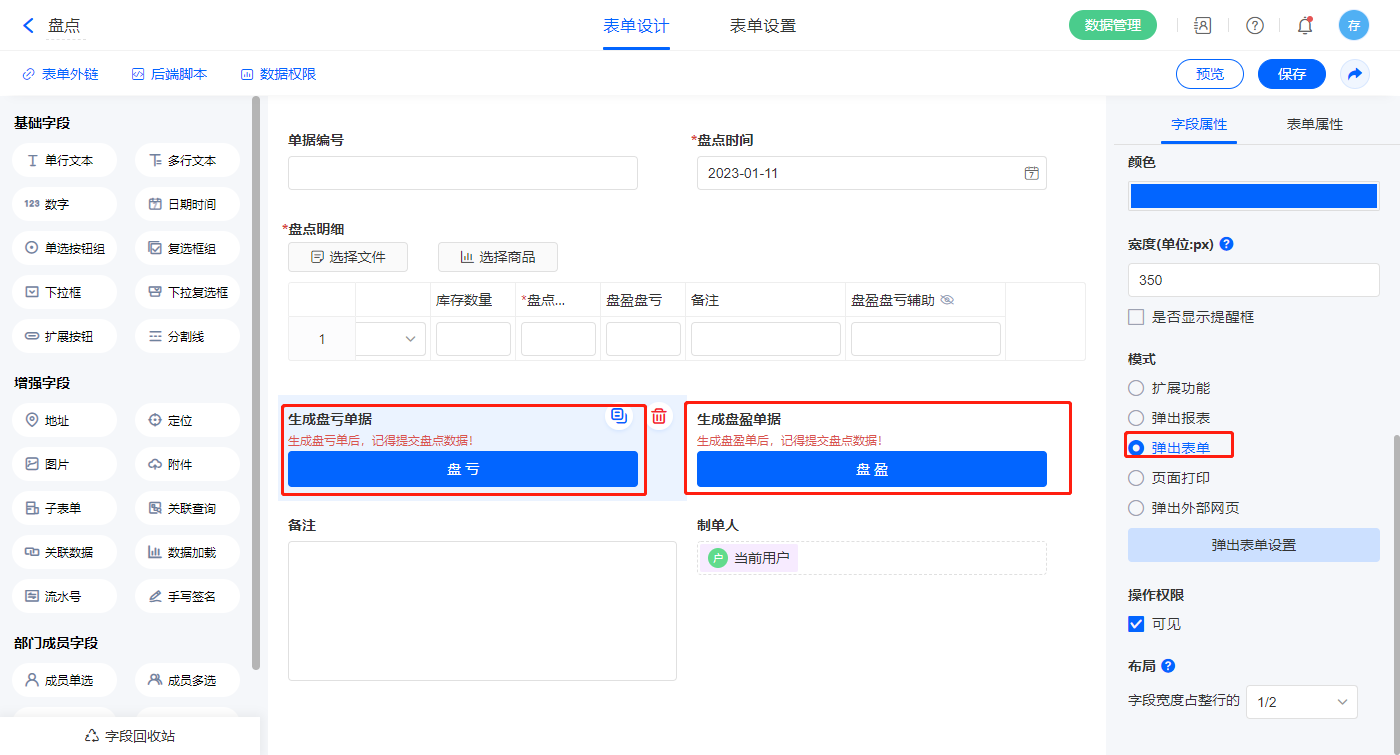Toggle the eye icon on 盘盈盘亏辅助 column
Screen dimensions: 1400x755
[x=947, y=300]
